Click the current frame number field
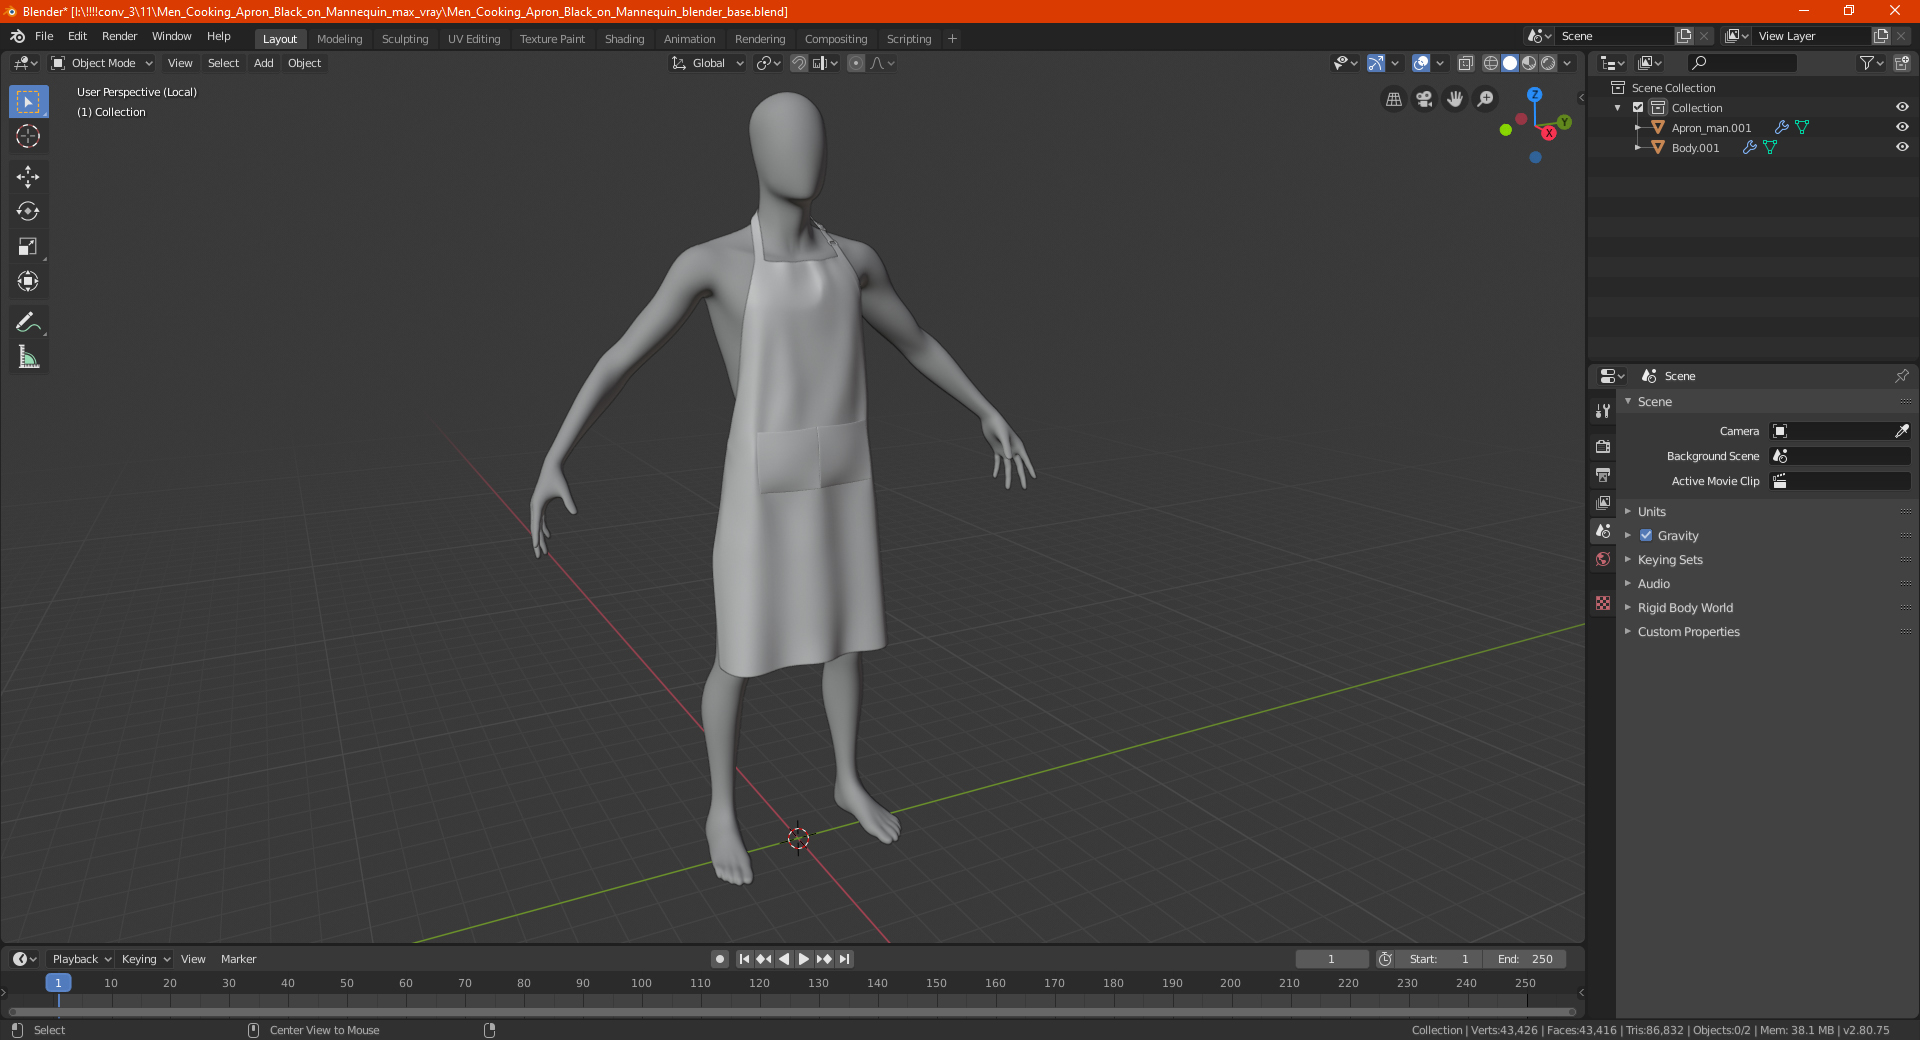 [x=1332, y=959]
